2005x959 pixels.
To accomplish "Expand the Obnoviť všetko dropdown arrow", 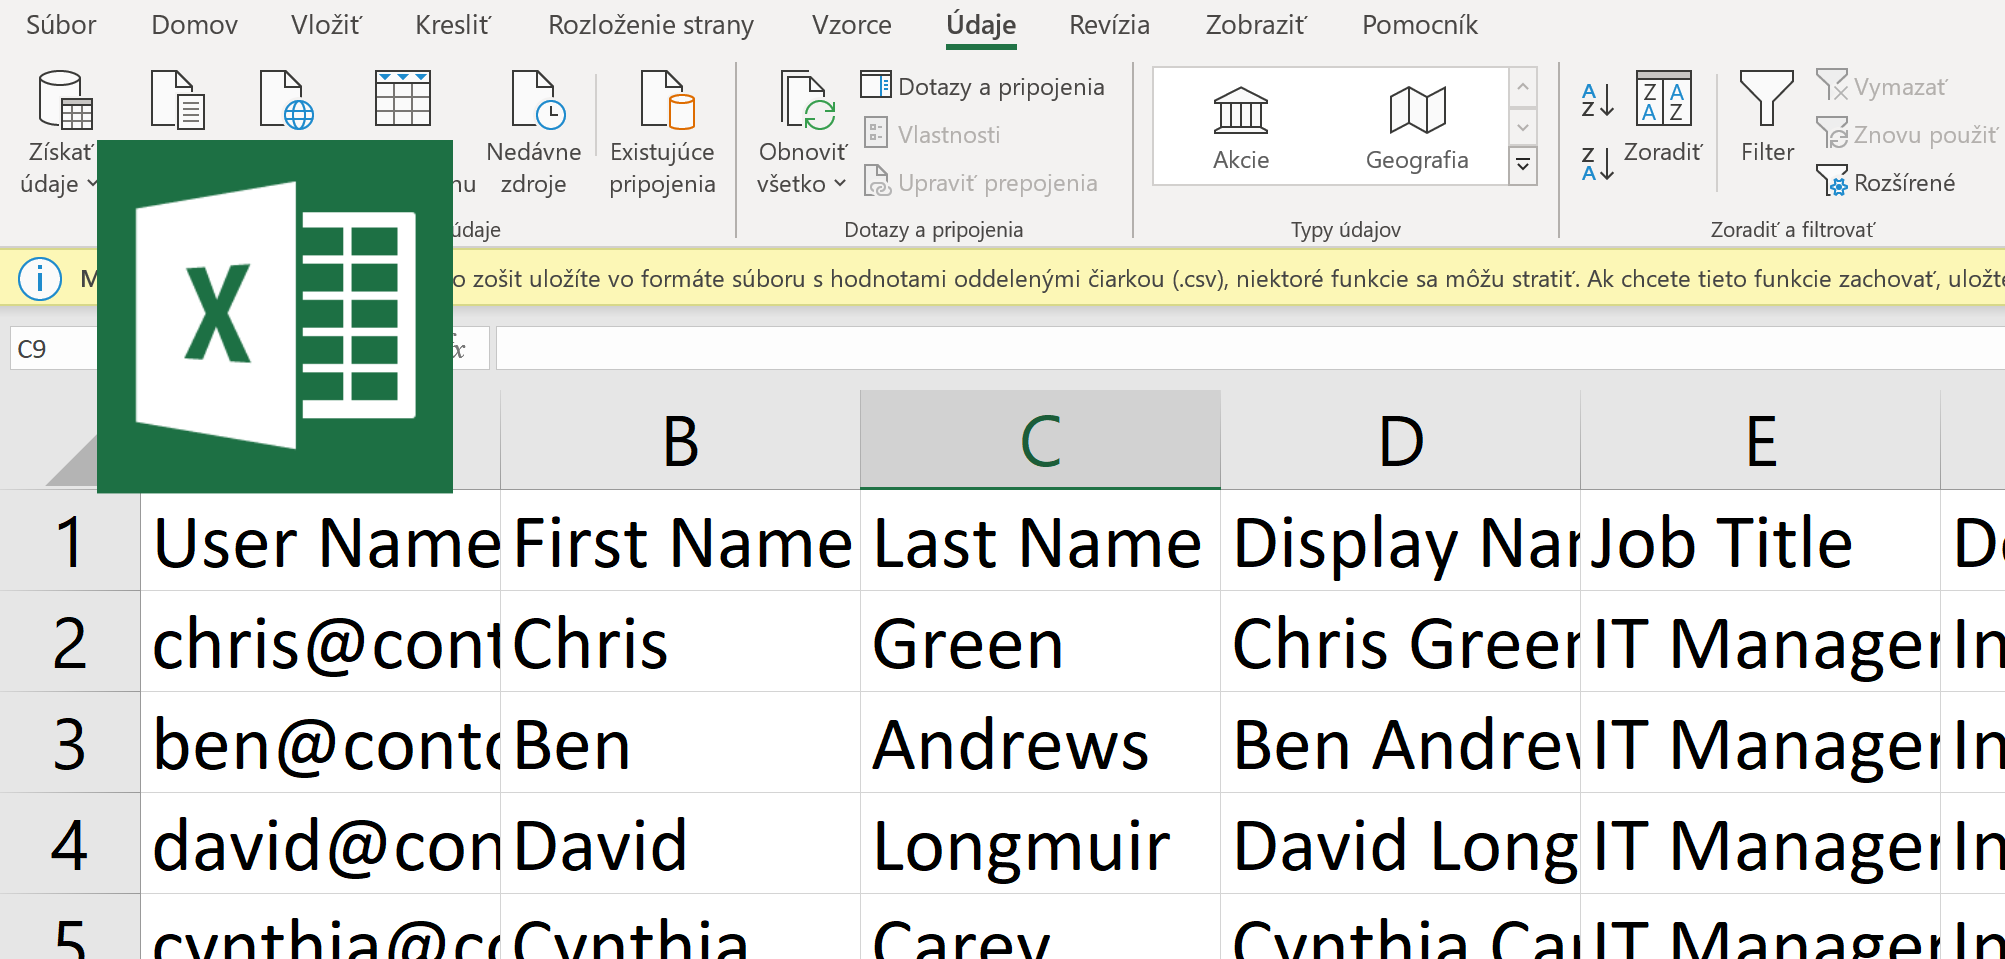I will click(x=840, y=184).
